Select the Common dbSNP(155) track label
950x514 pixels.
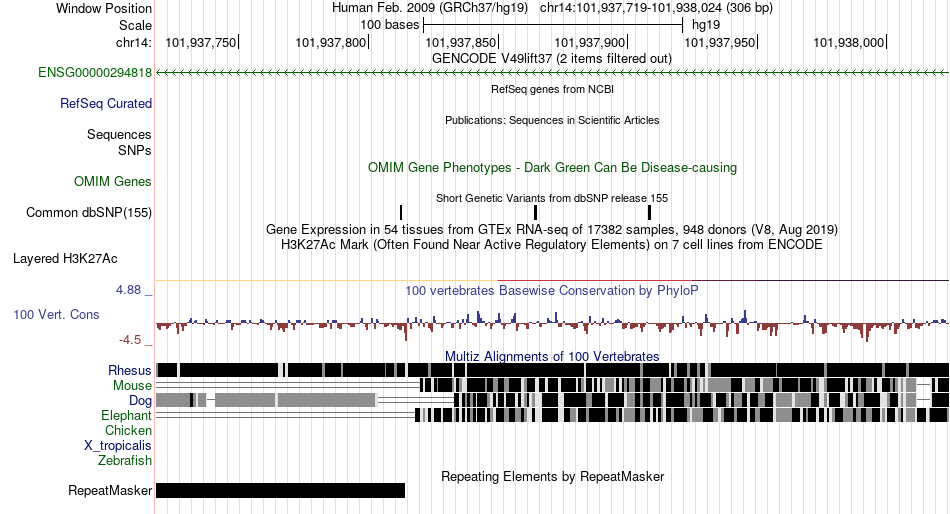(x=88, y=213)
